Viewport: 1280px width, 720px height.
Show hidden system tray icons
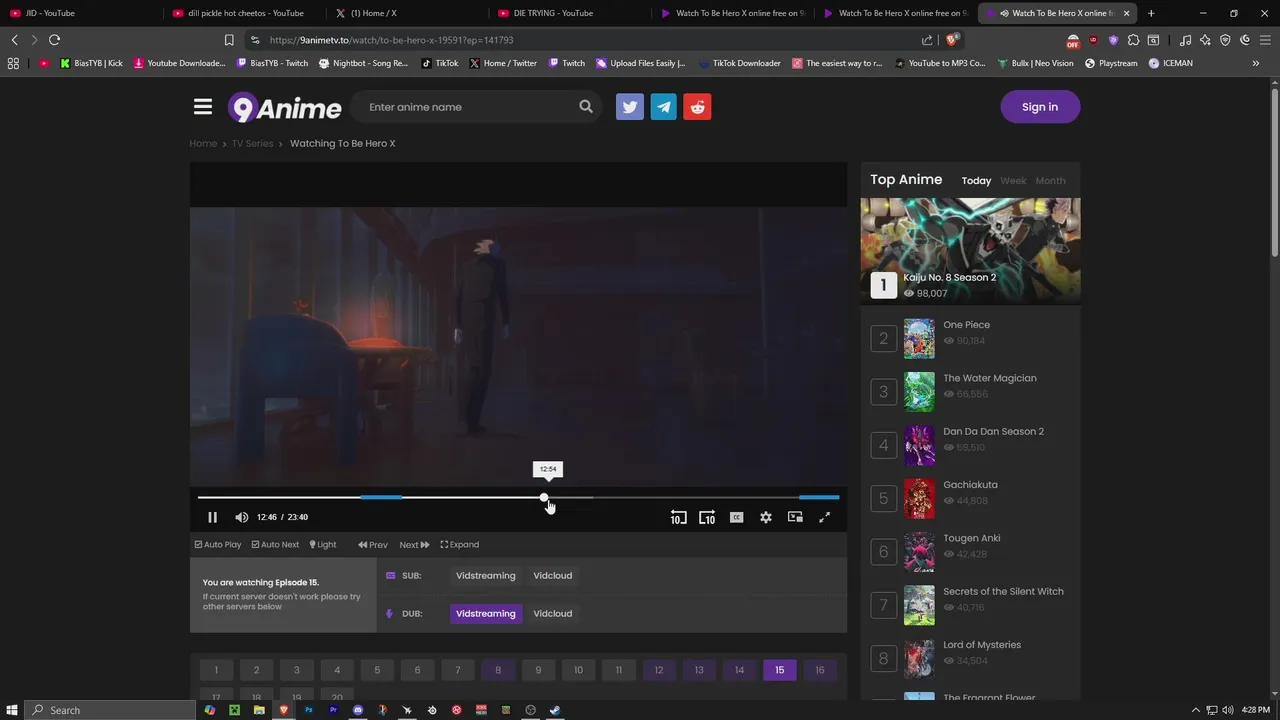point(1195,710)
